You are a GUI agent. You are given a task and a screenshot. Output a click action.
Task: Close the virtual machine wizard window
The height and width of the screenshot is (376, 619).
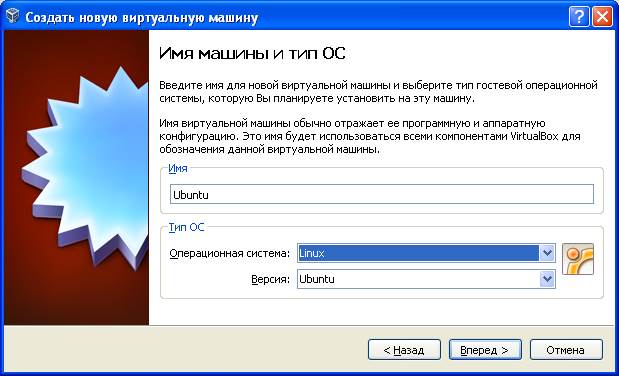(x=603, y=17)
